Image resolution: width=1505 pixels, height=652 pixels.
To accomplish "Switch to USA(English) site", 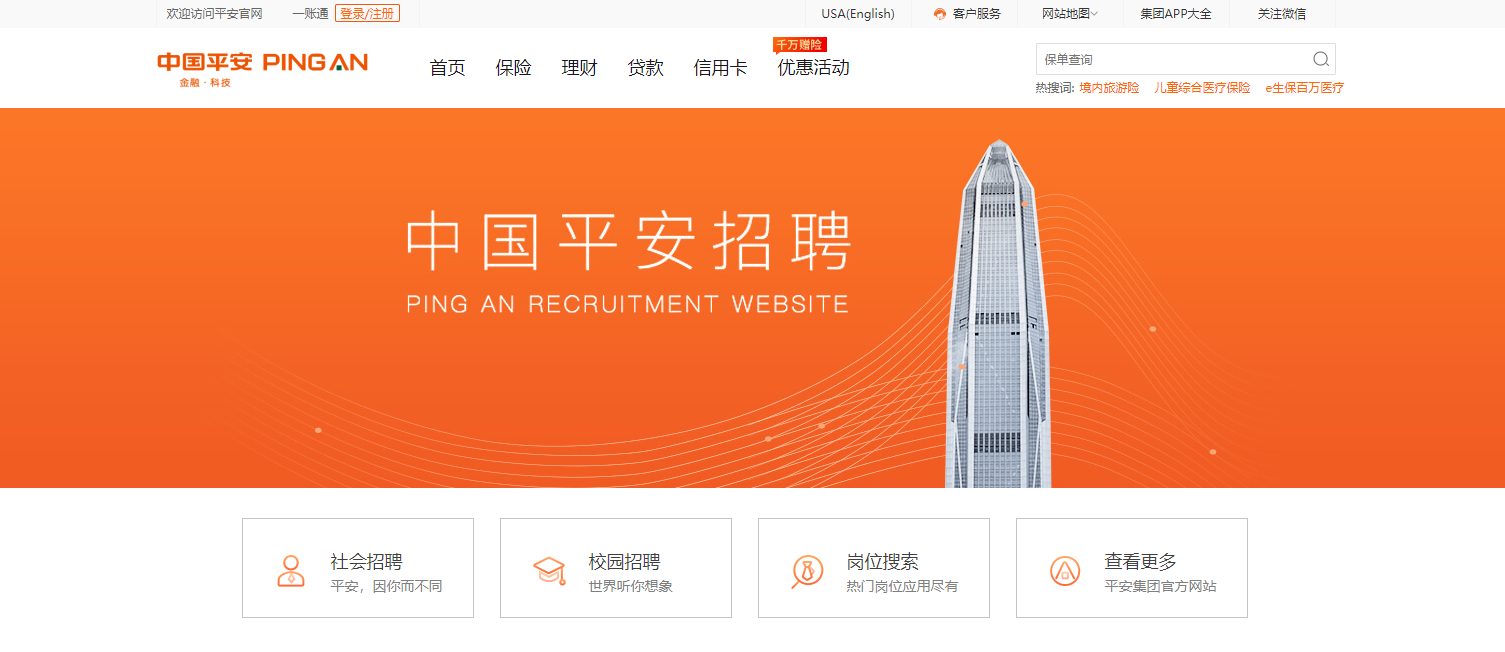I will coord(858,14).
